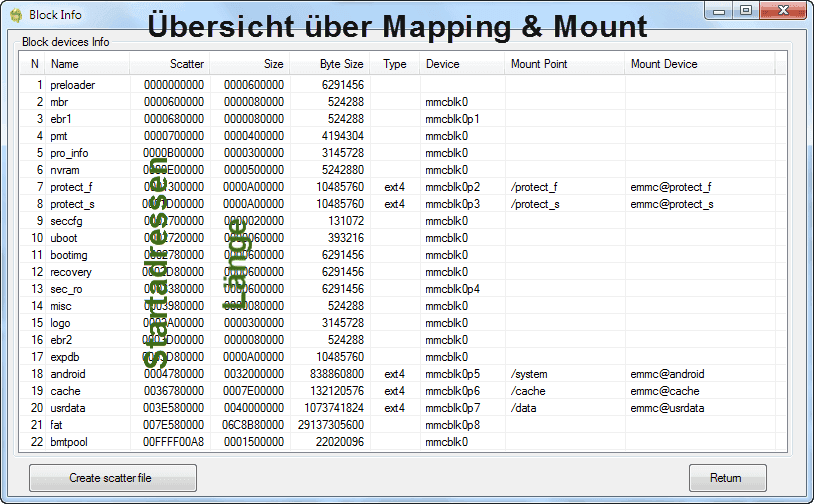Select the expdb partition name

pyautogui.click(x=64, y=357)
